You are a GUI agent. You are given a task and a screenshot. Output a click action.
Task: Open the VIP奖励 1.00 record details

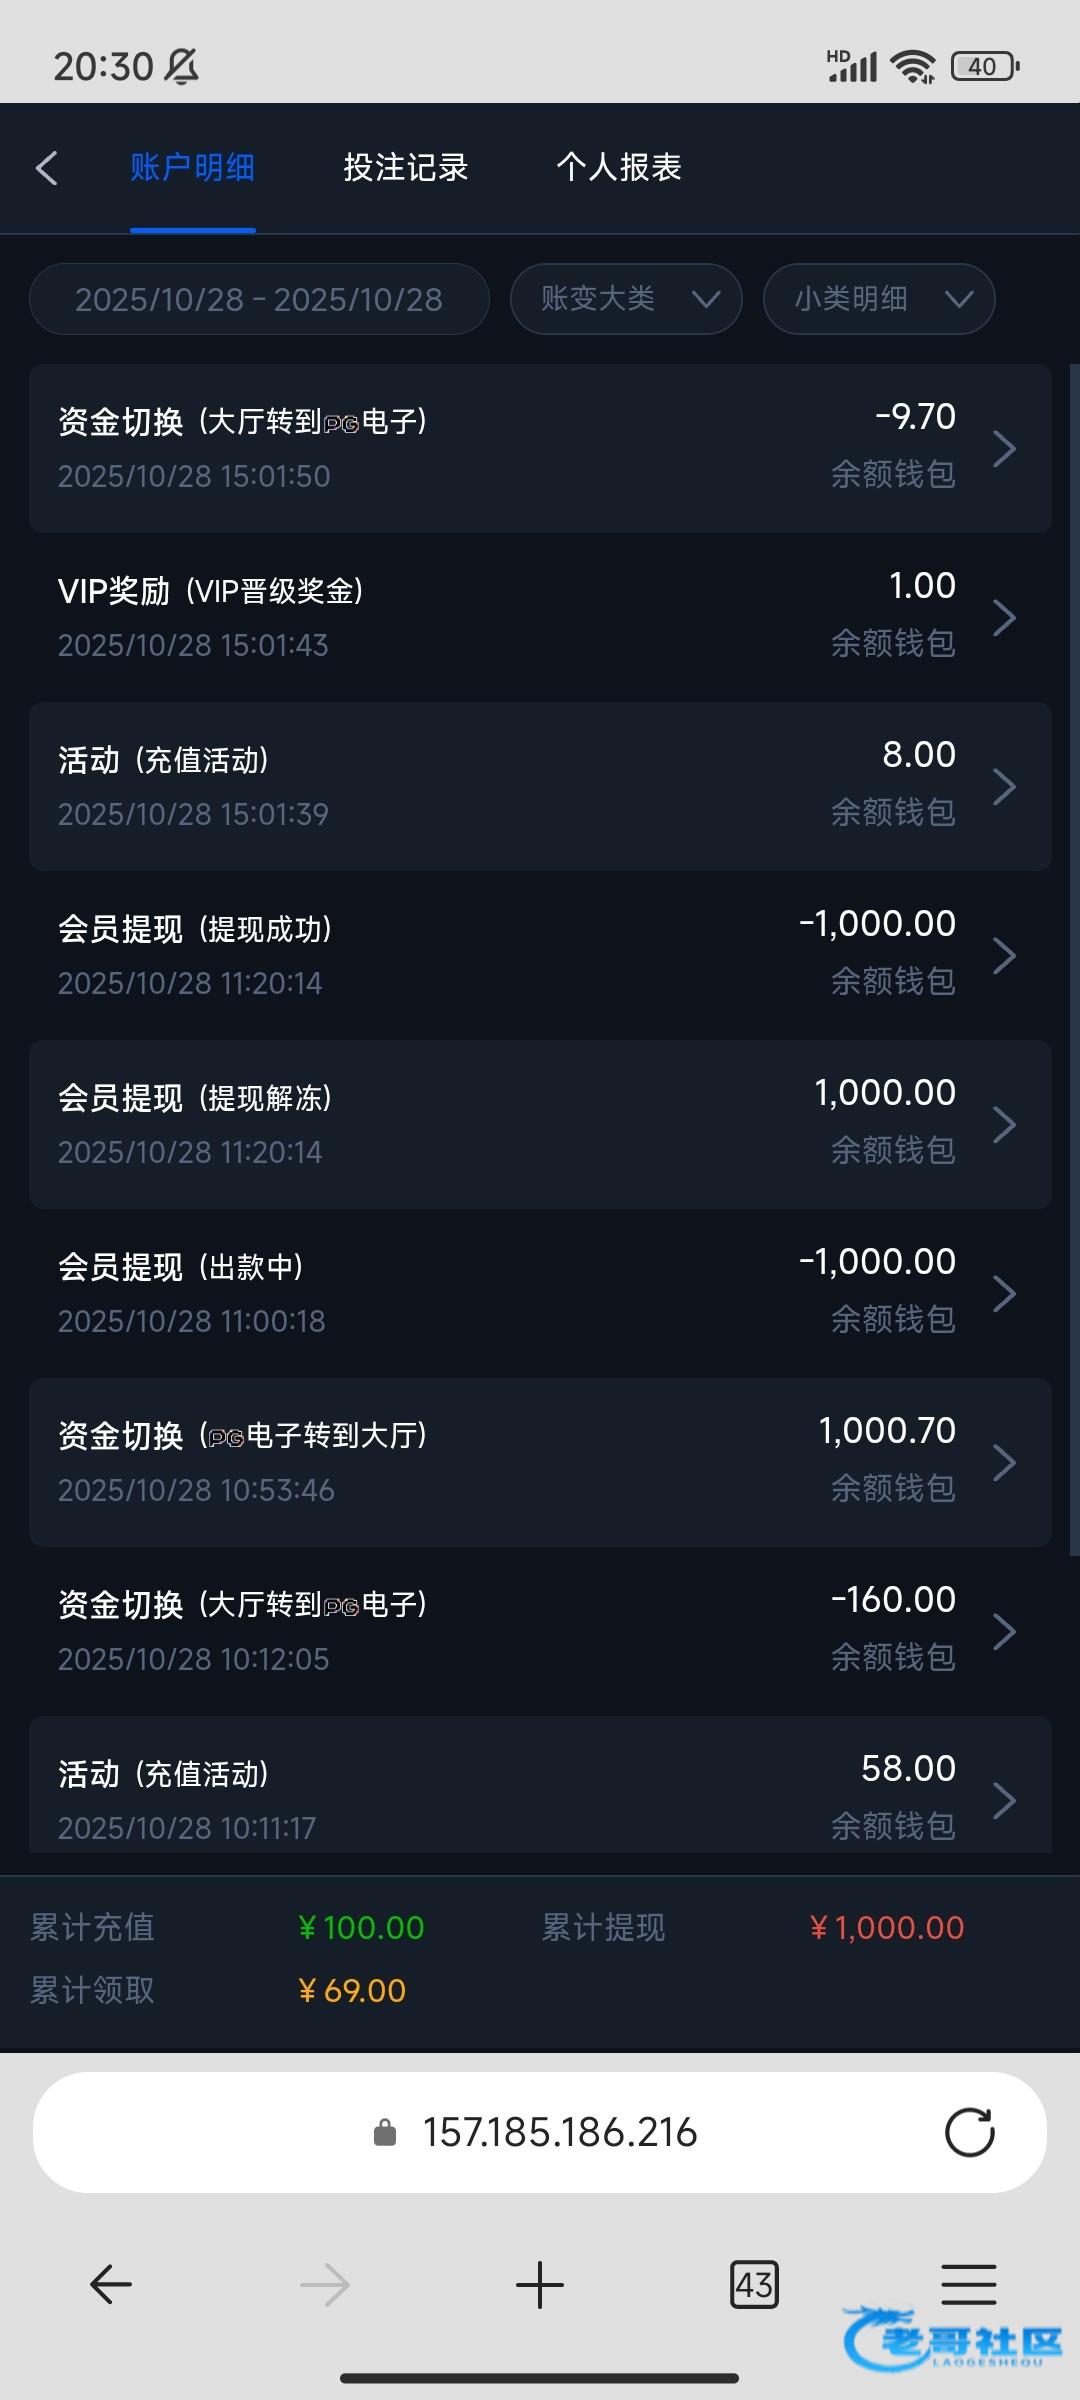pos(540,617)
